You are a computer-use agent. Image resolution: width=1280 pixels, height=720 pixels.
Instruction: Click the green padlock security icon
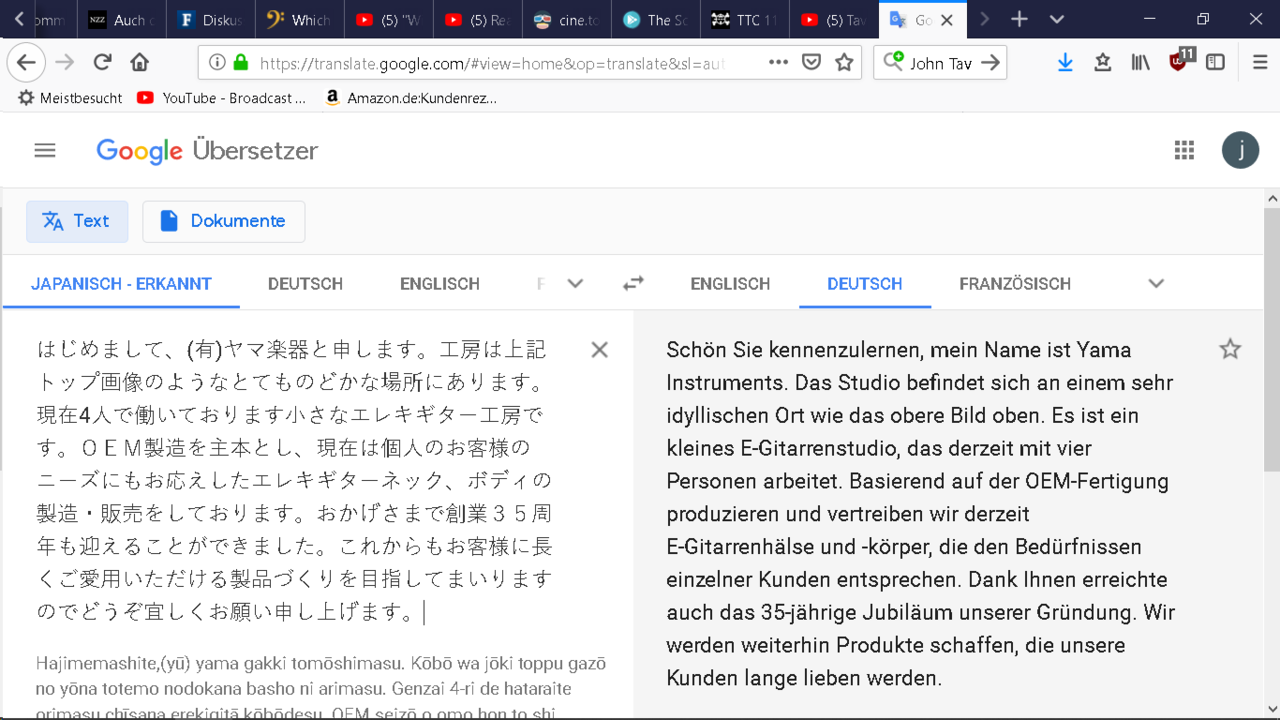click(240, 62)
